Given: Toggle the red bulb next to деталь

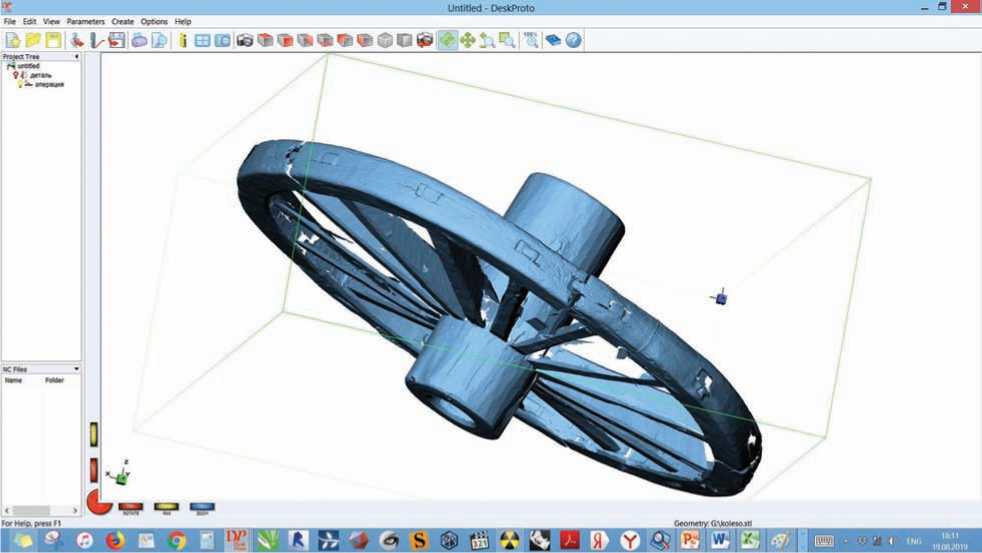Looking at the screenshot, I should 16,75.
